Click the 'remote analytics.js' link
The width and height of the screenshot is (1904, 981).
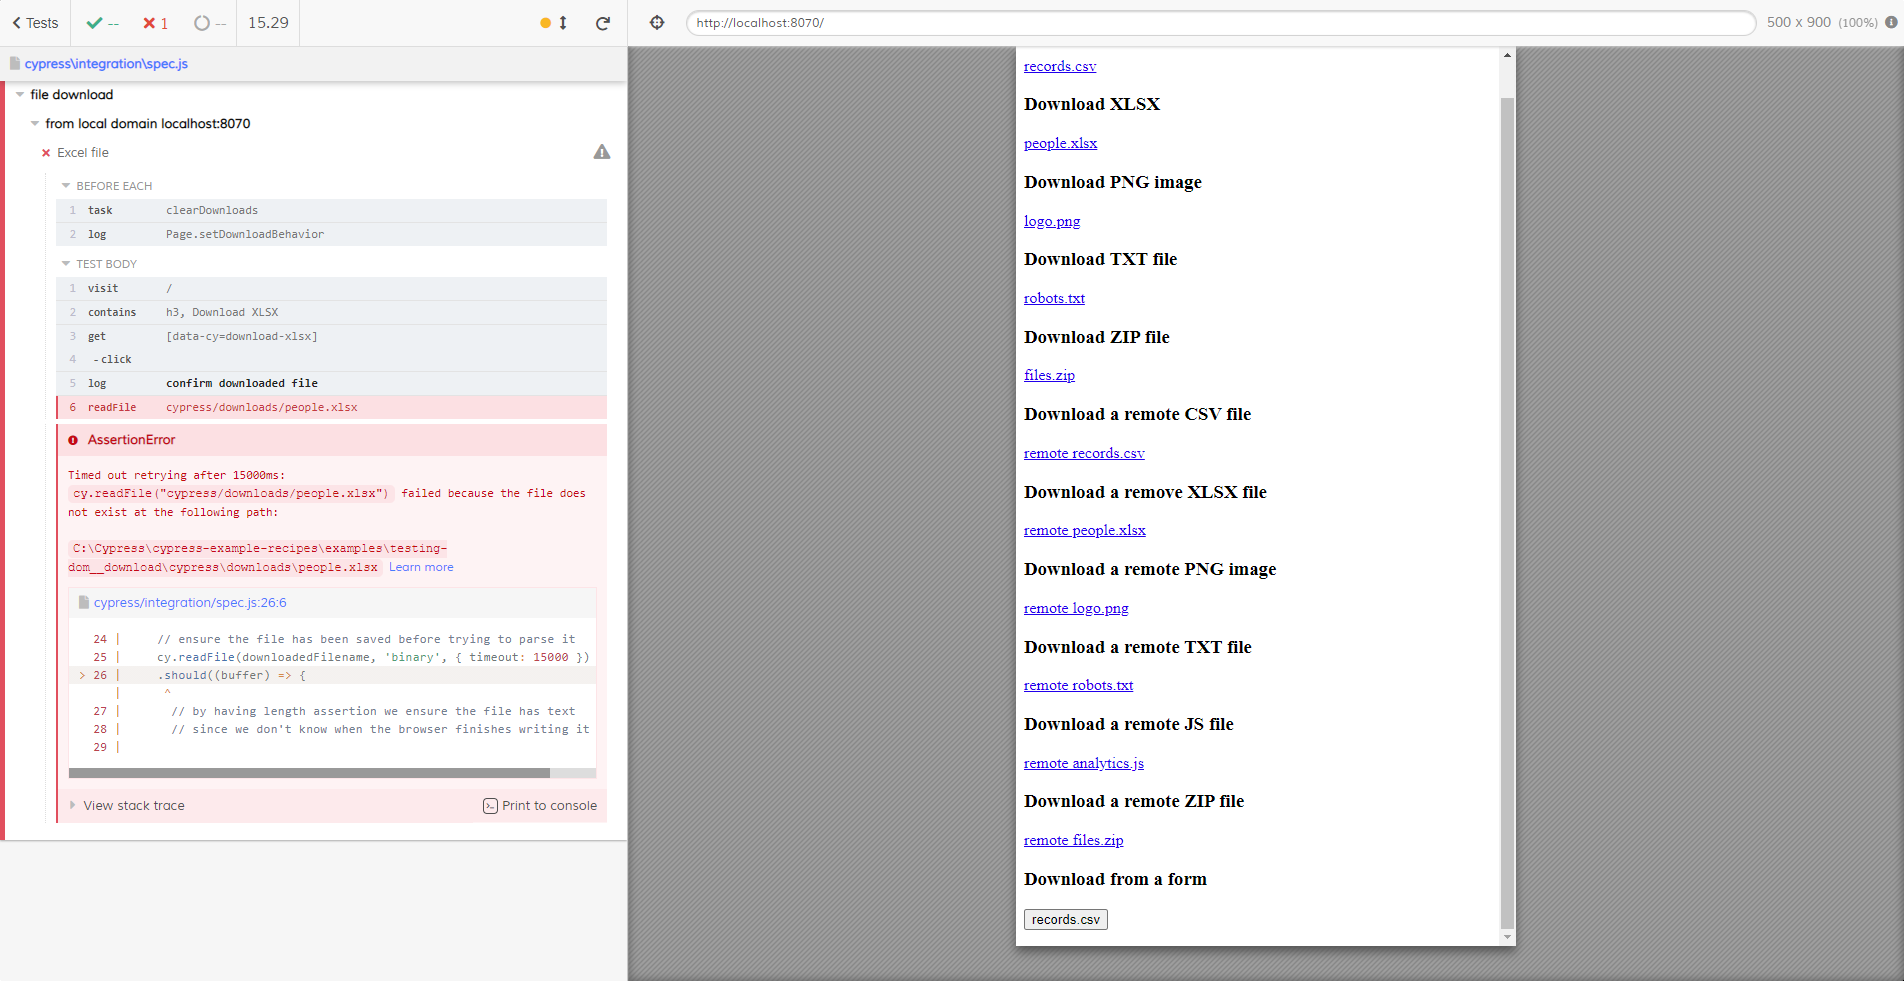pyautogui.click(x=1084, y=763)
